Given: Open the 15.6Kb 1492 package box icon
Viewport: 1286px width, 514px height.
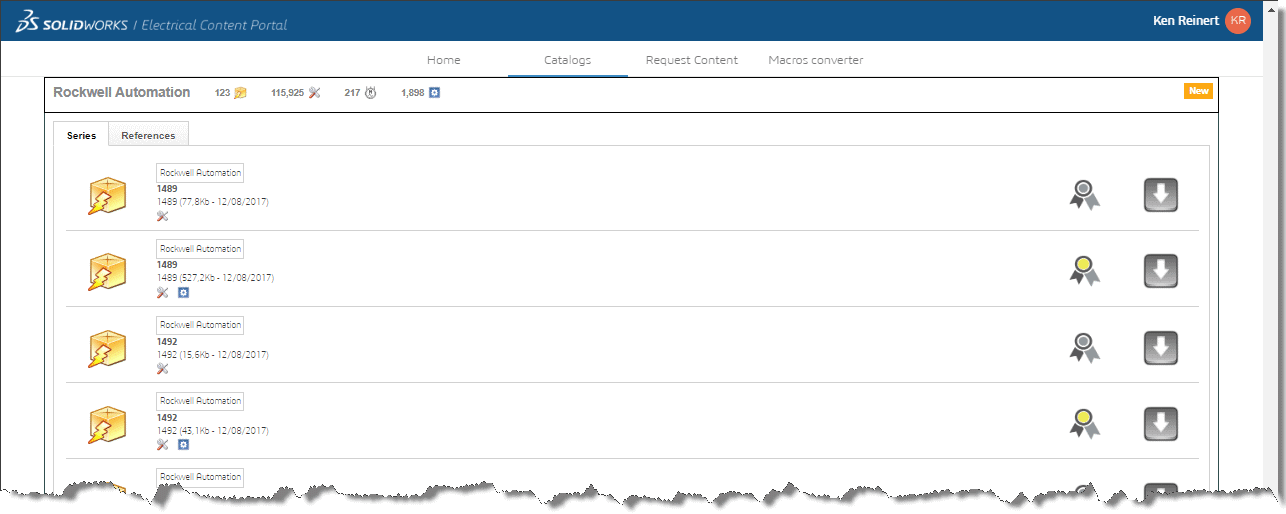Looking at the screenshot, I should coord(107,349).
